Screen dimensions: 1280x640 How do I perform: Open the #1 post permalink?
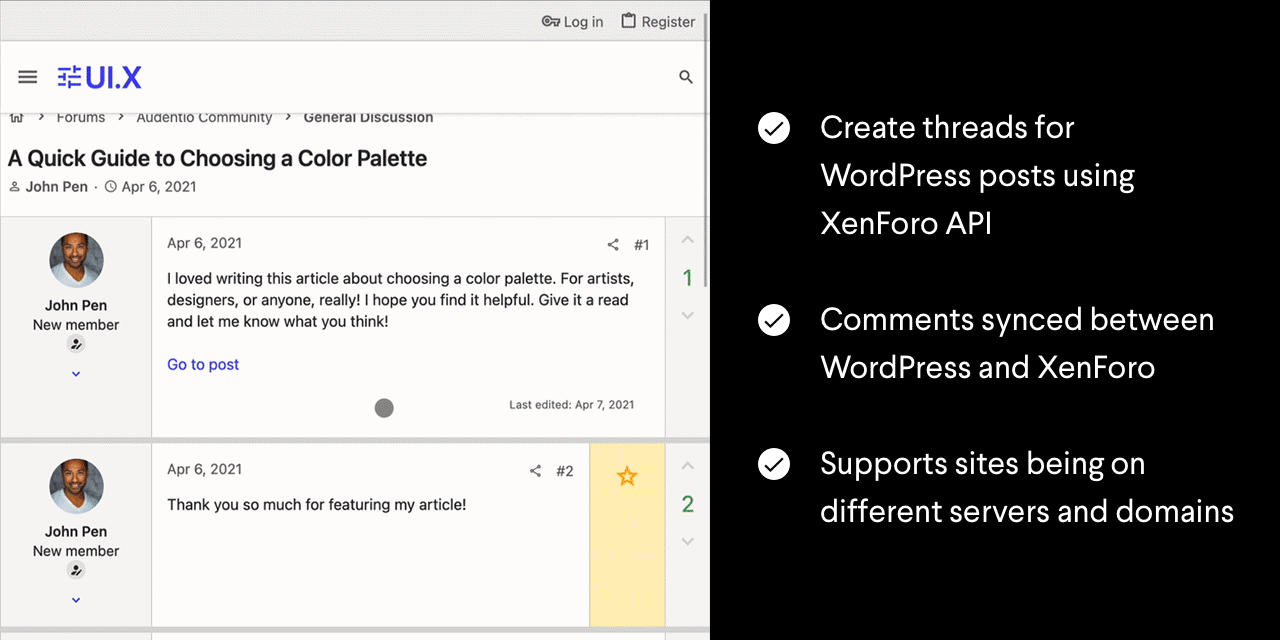[641, 244]
